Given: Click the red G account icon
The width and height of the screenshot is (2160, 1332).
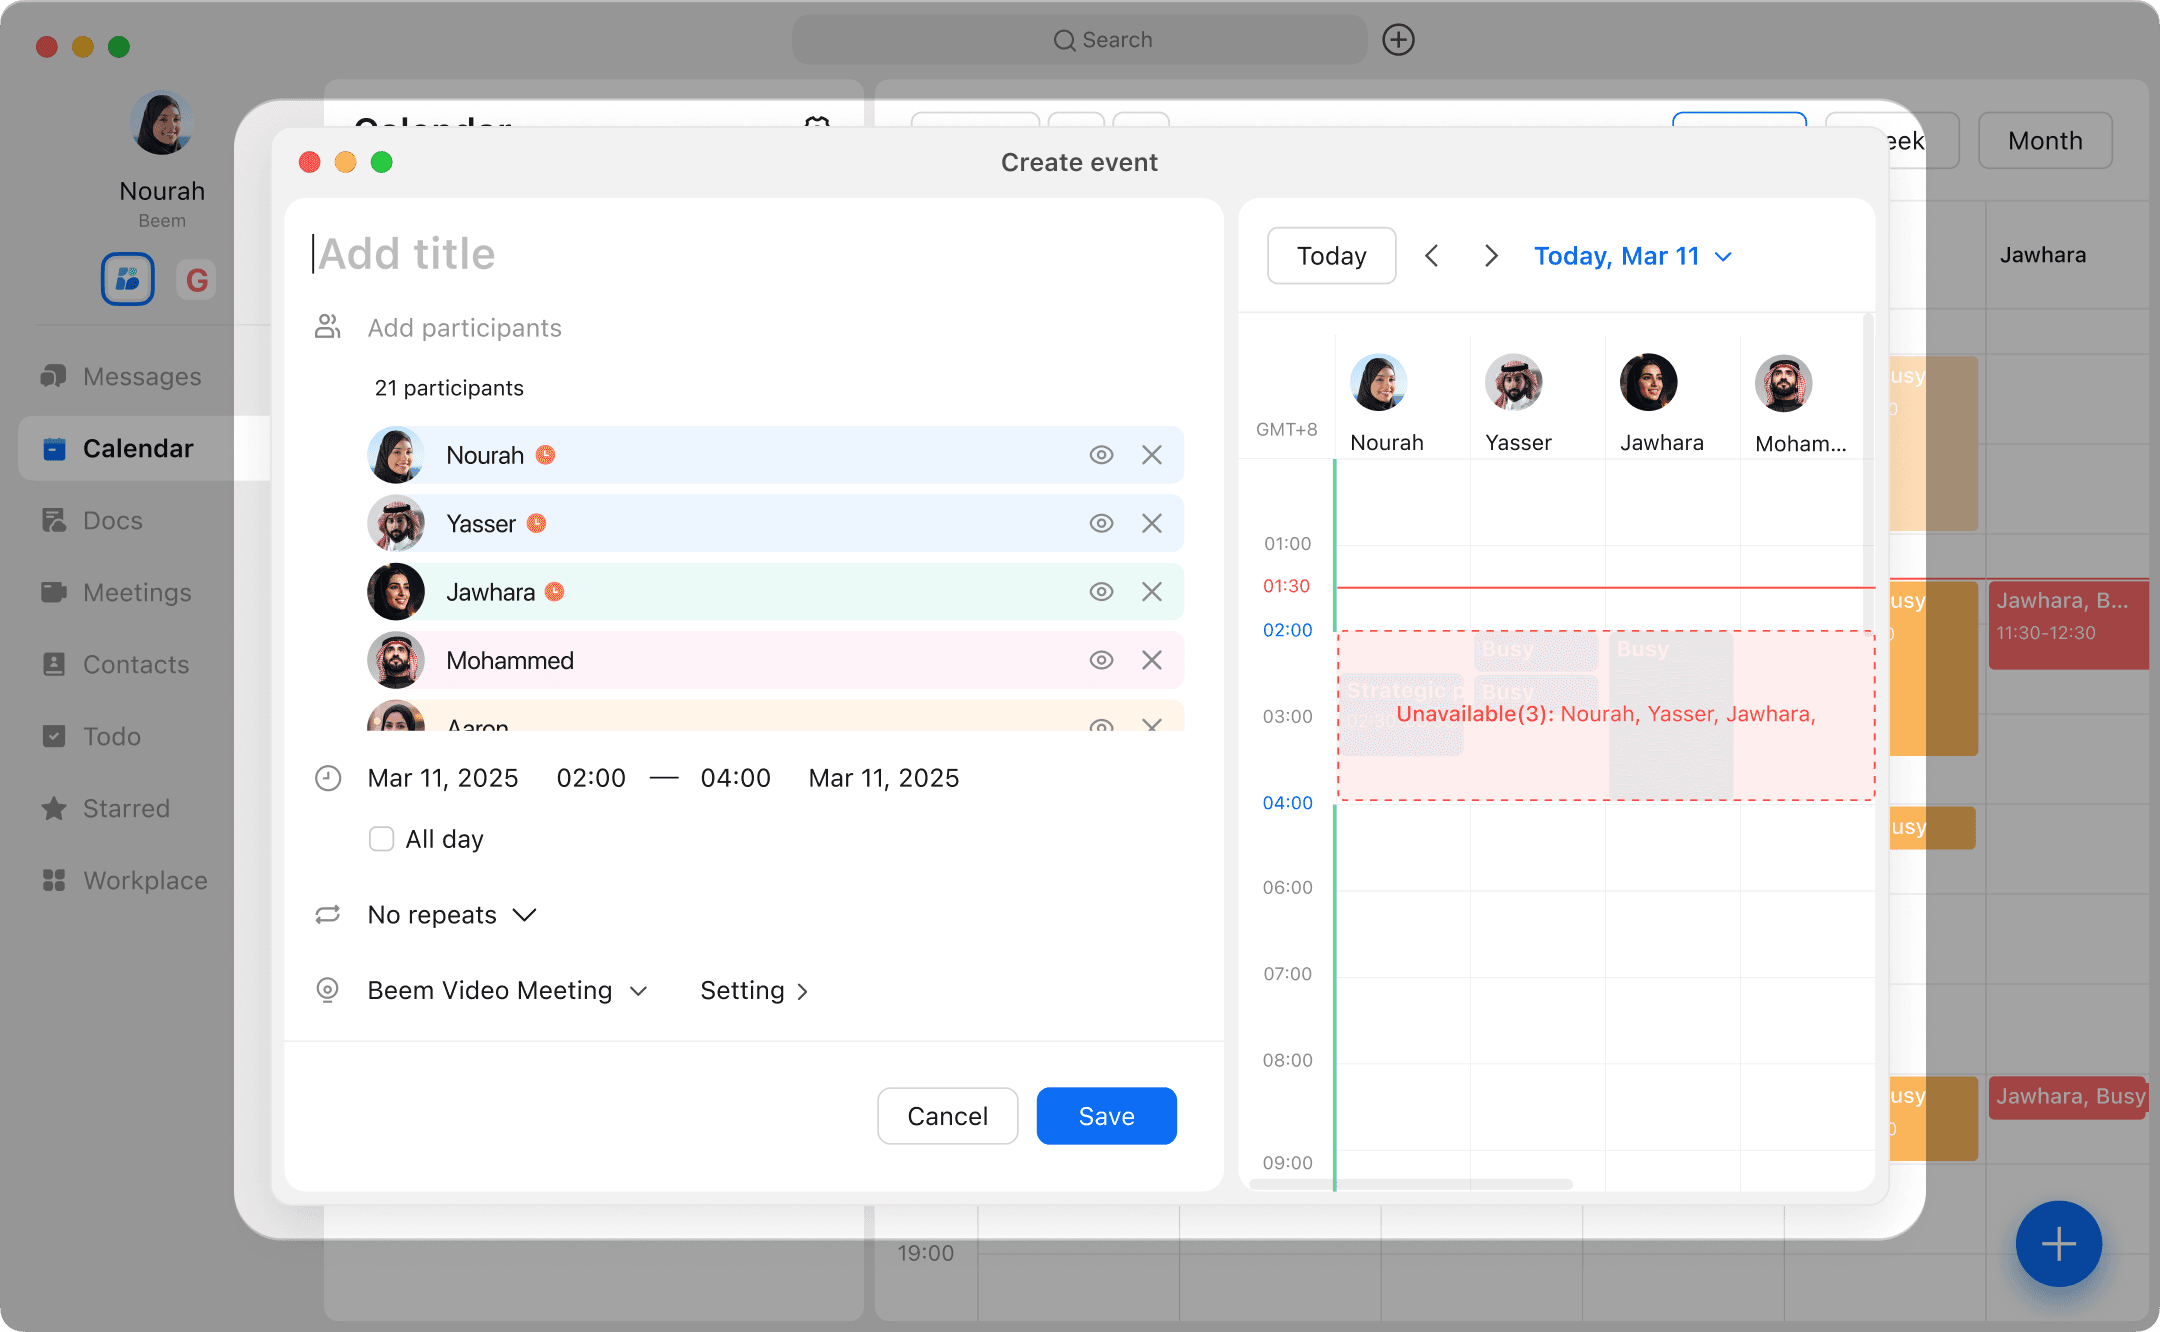Looking at the screenshot, I should click(x=197, y=280).
